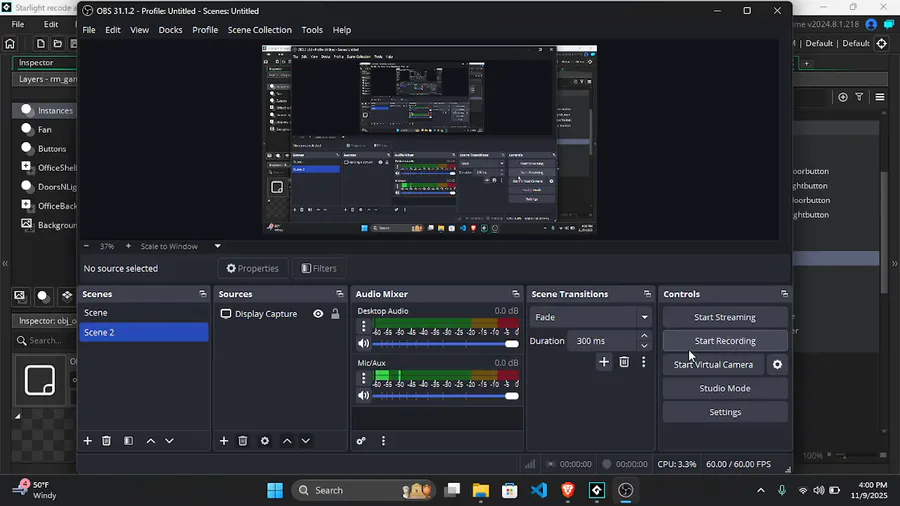Edit the transition Duration field
Screen dimensions: 900x506
tap(603, 341)
